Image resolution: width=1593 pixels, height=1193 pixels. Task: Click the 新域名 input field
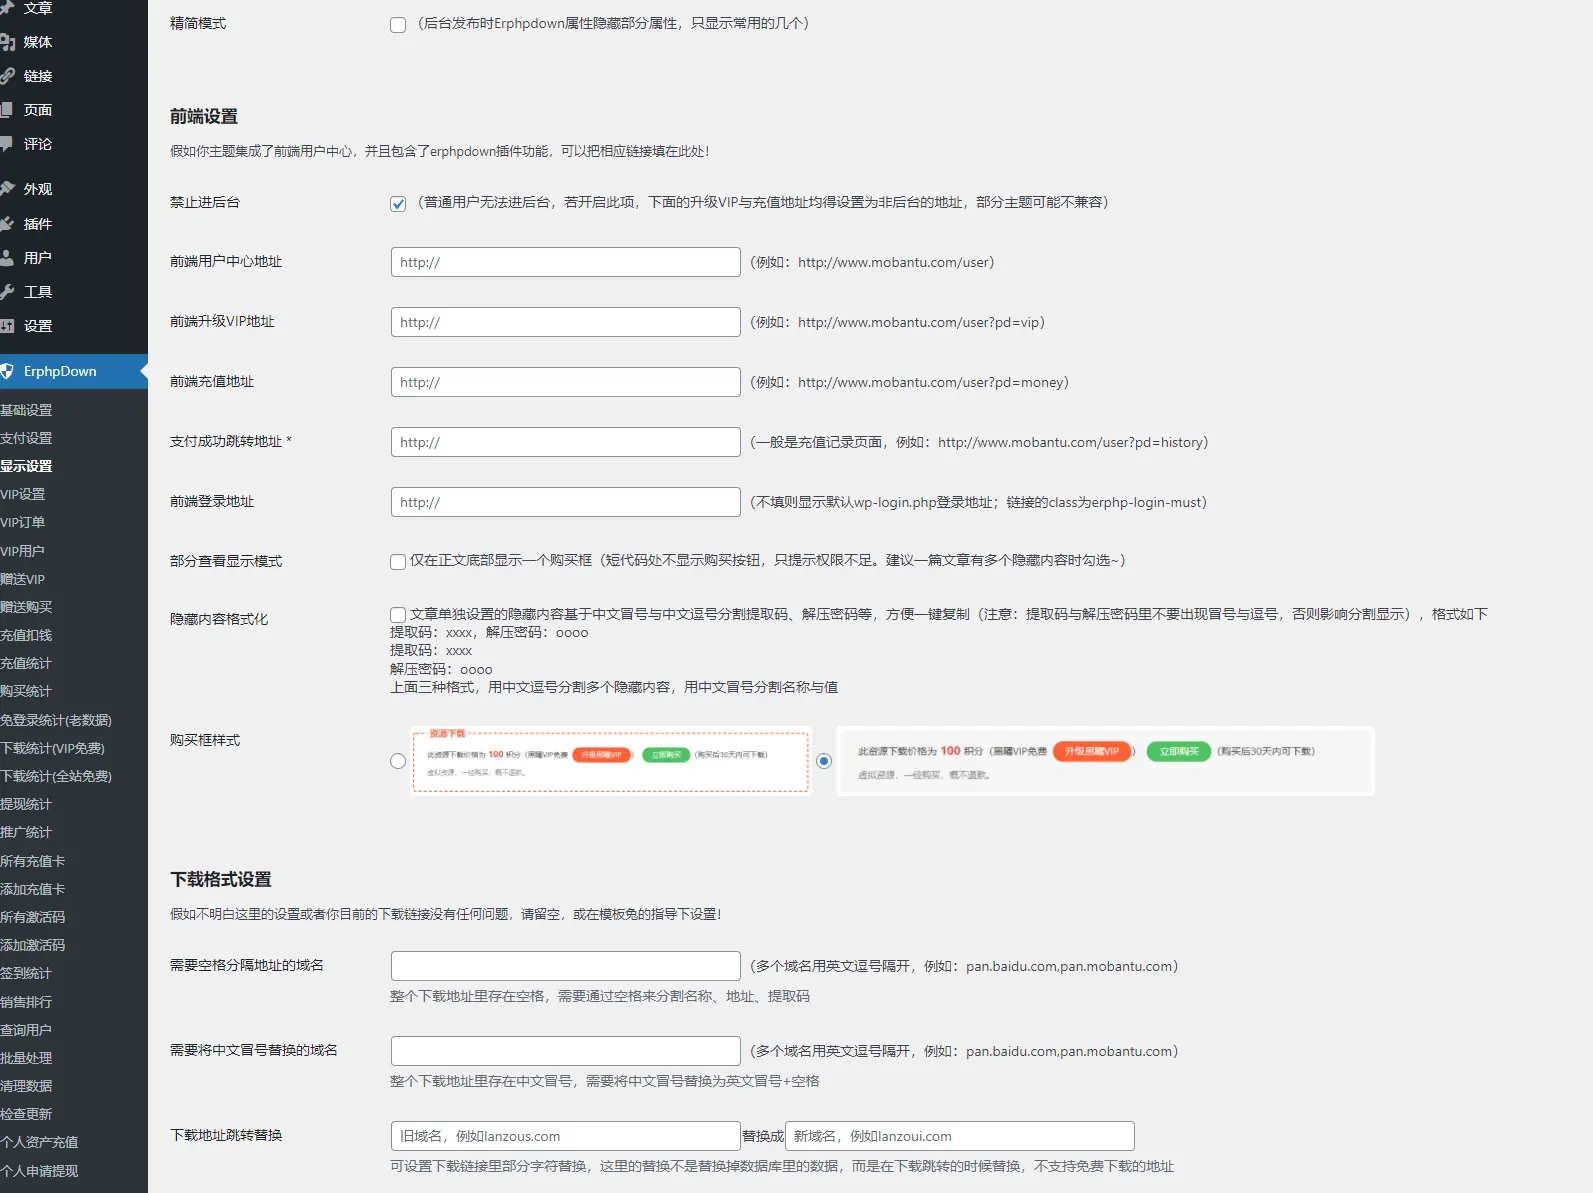pos(960,1136)
